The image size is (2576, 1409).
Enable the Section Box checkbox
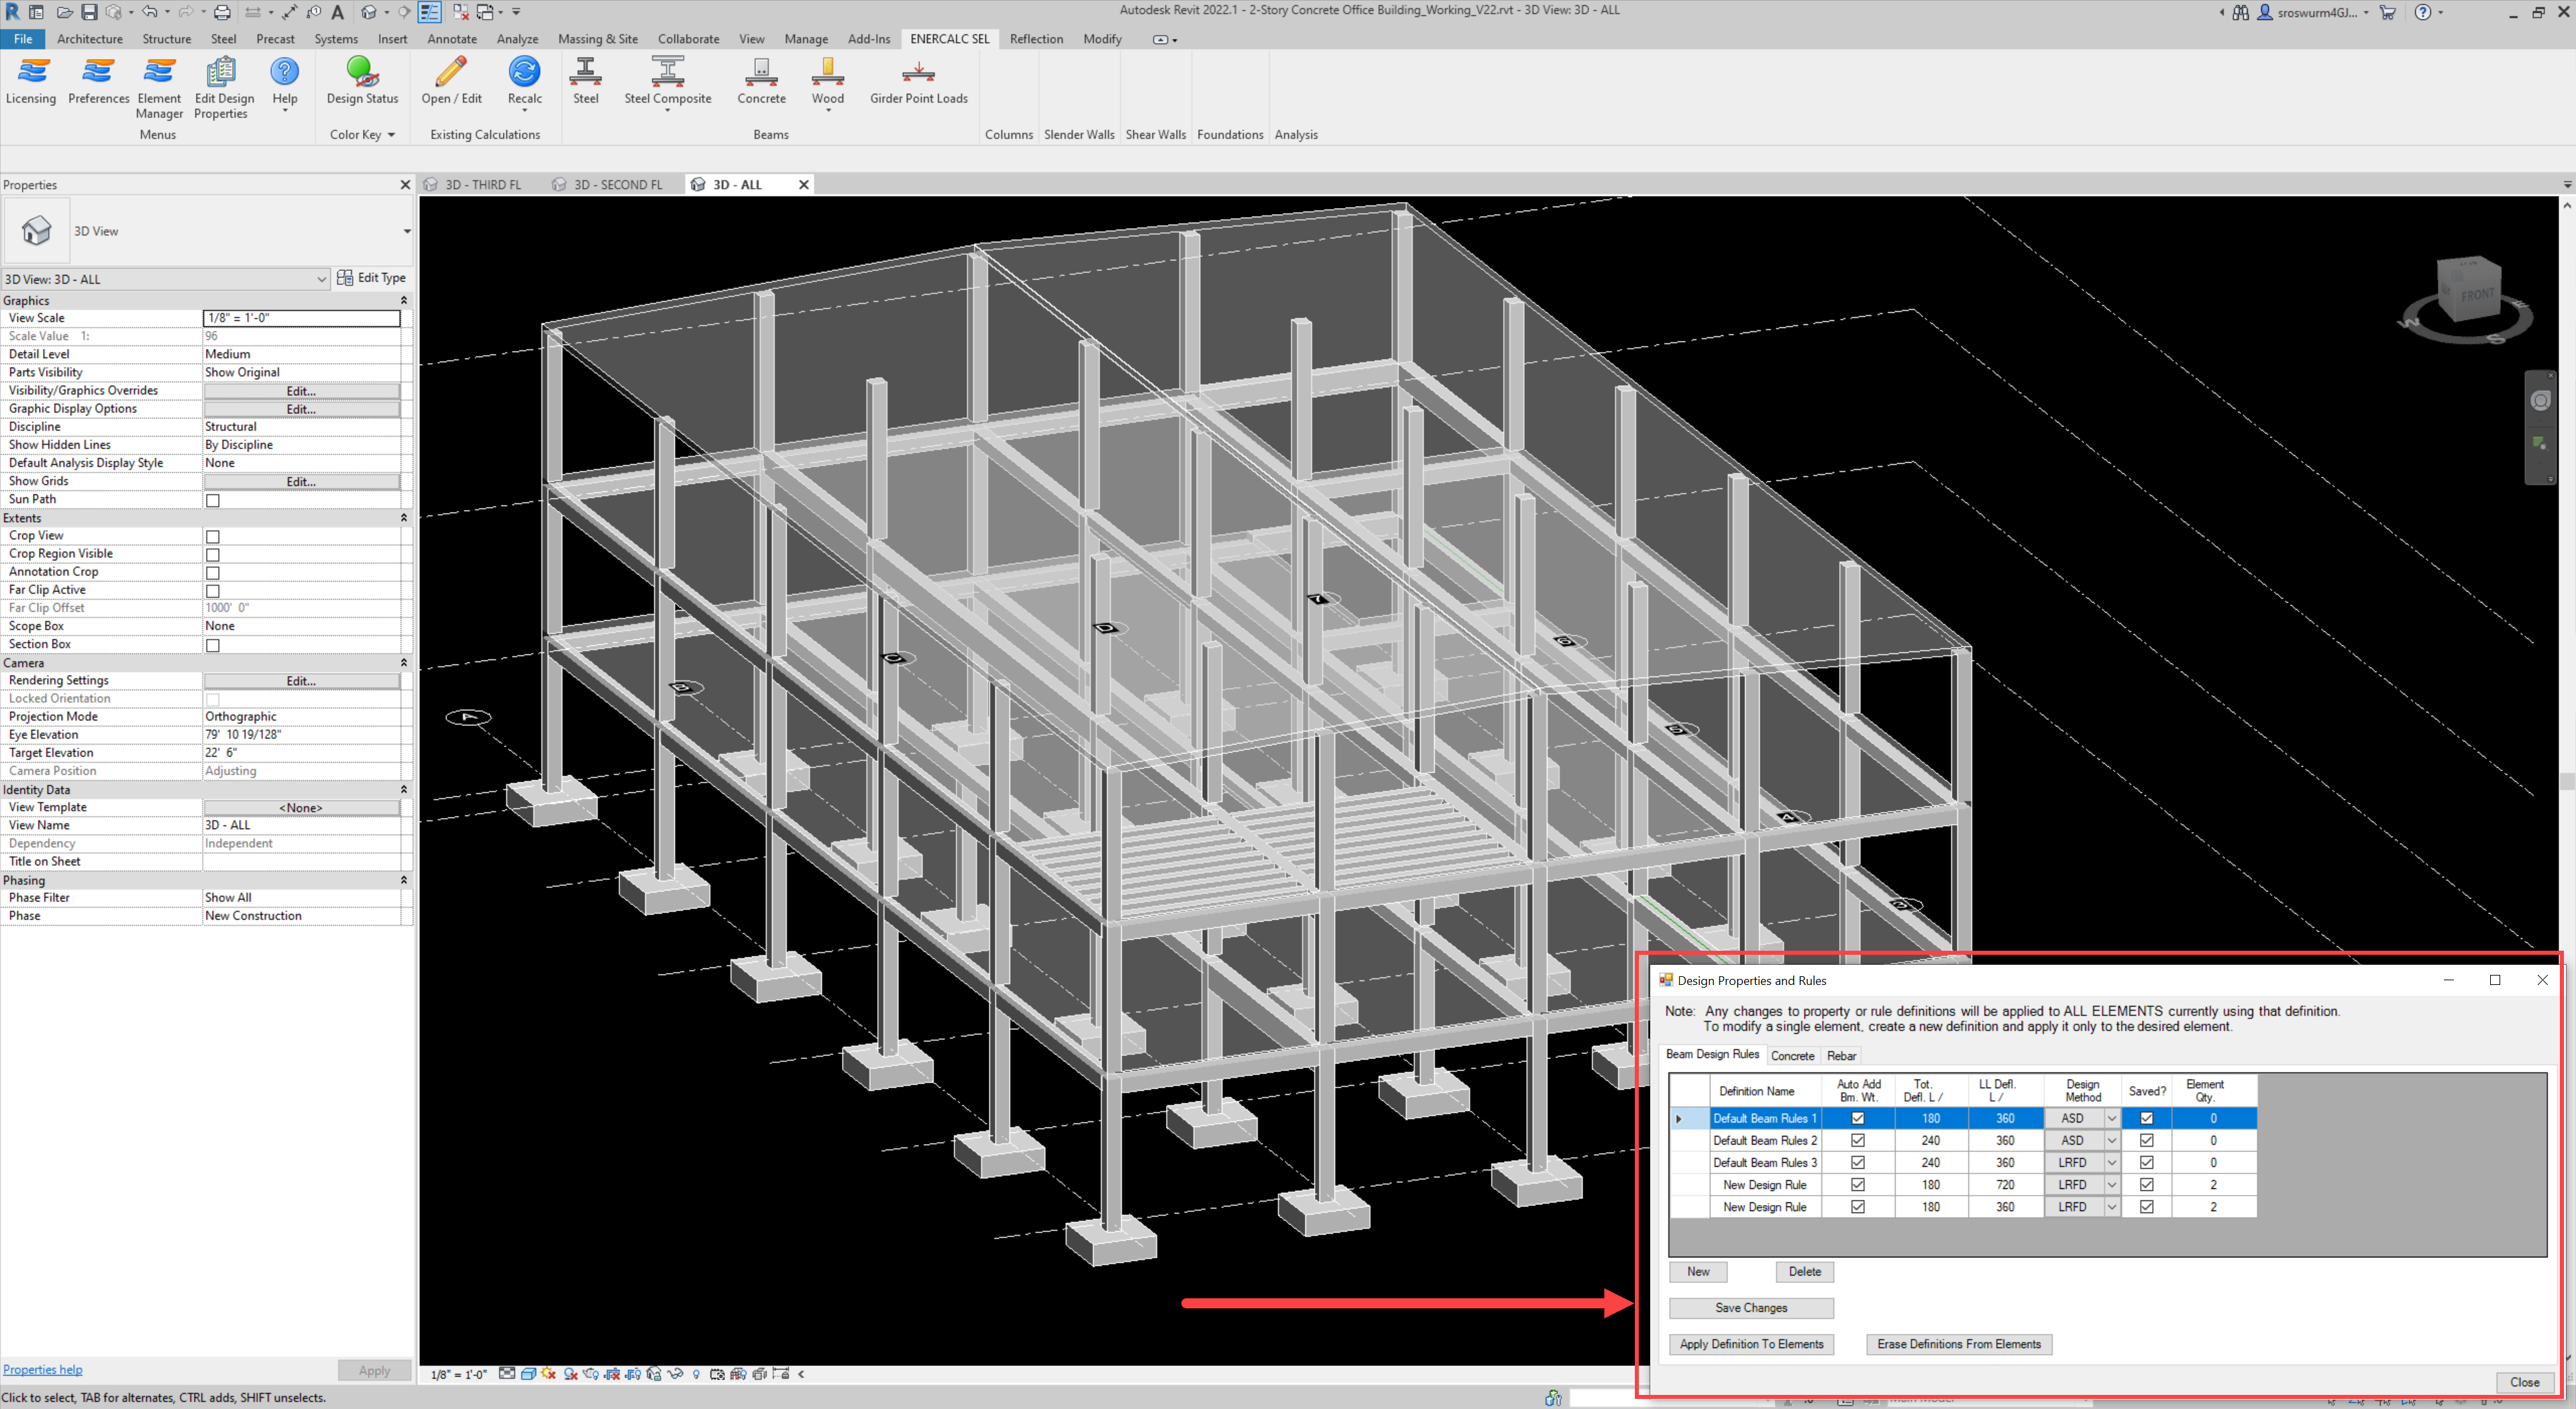point(213,645)
